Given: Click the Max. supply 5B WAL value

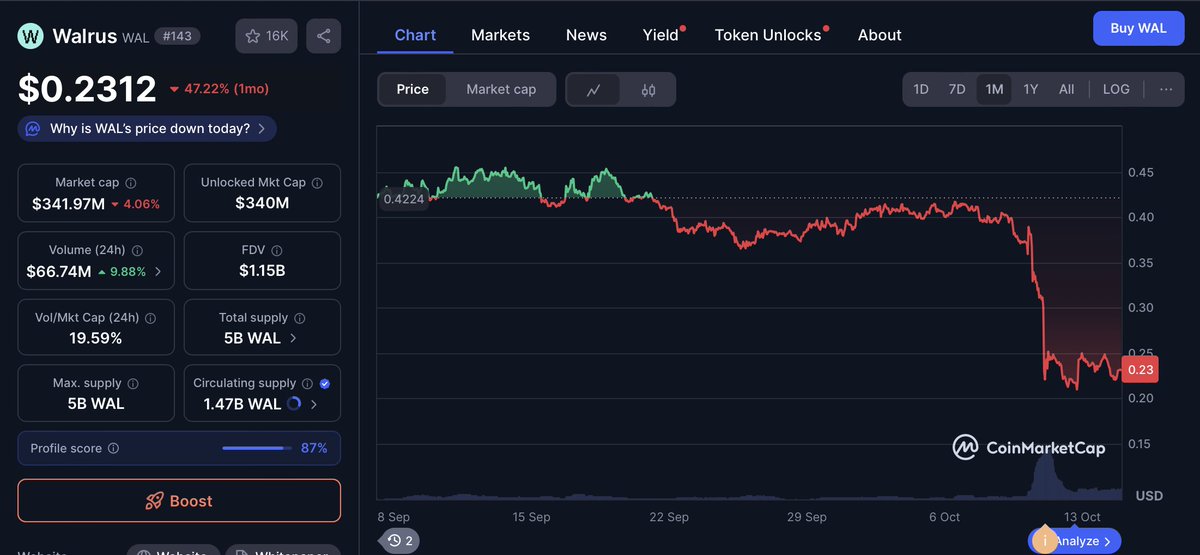Looking at the screenshot, I should coord(96,404).
